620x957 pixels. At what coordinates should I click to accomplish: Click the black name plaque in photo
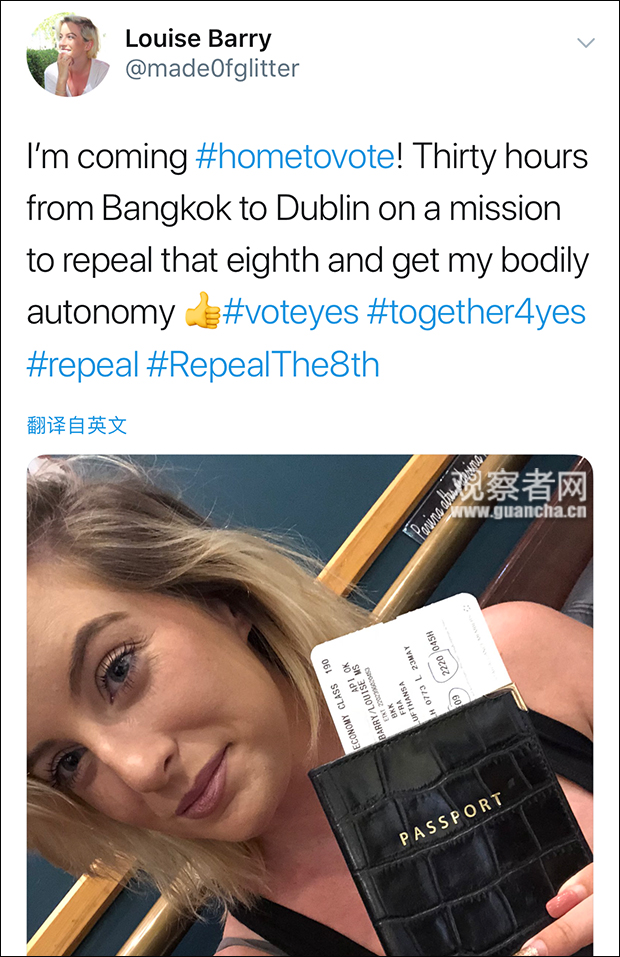pos(445,498)
